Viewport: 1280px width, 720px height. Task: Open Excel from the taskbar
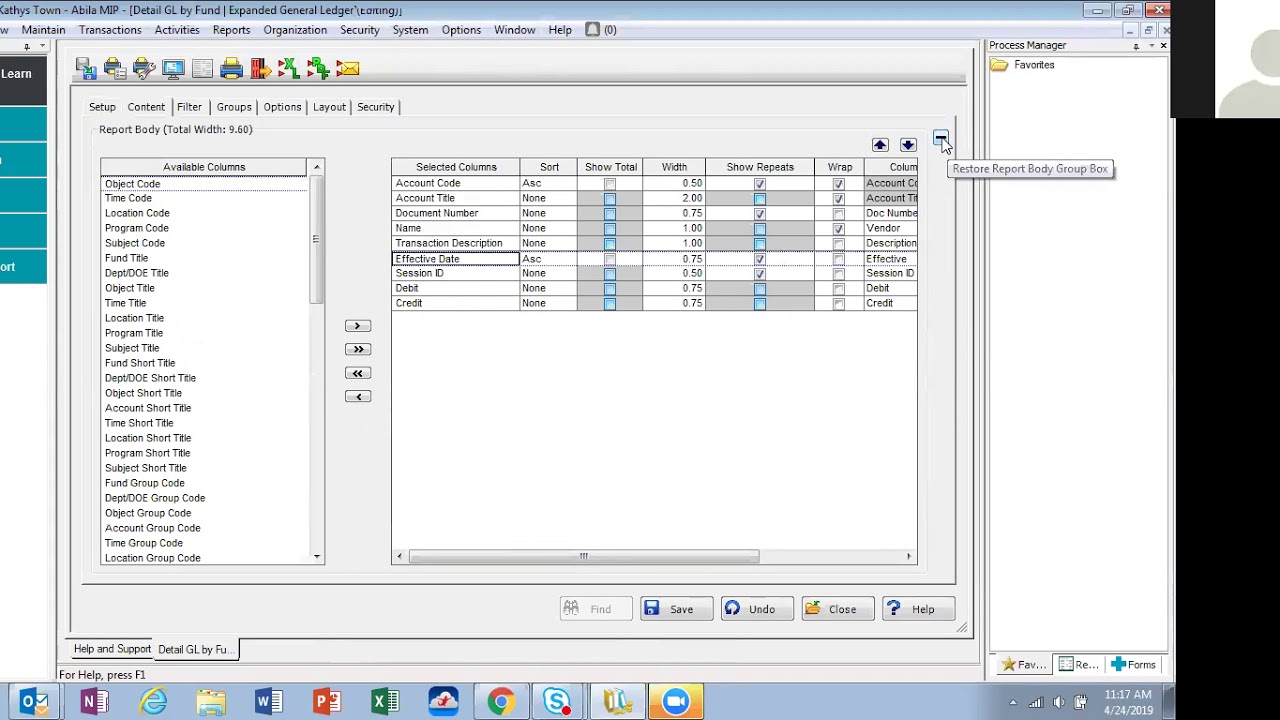pyautogui.click(x=385, y=702)
